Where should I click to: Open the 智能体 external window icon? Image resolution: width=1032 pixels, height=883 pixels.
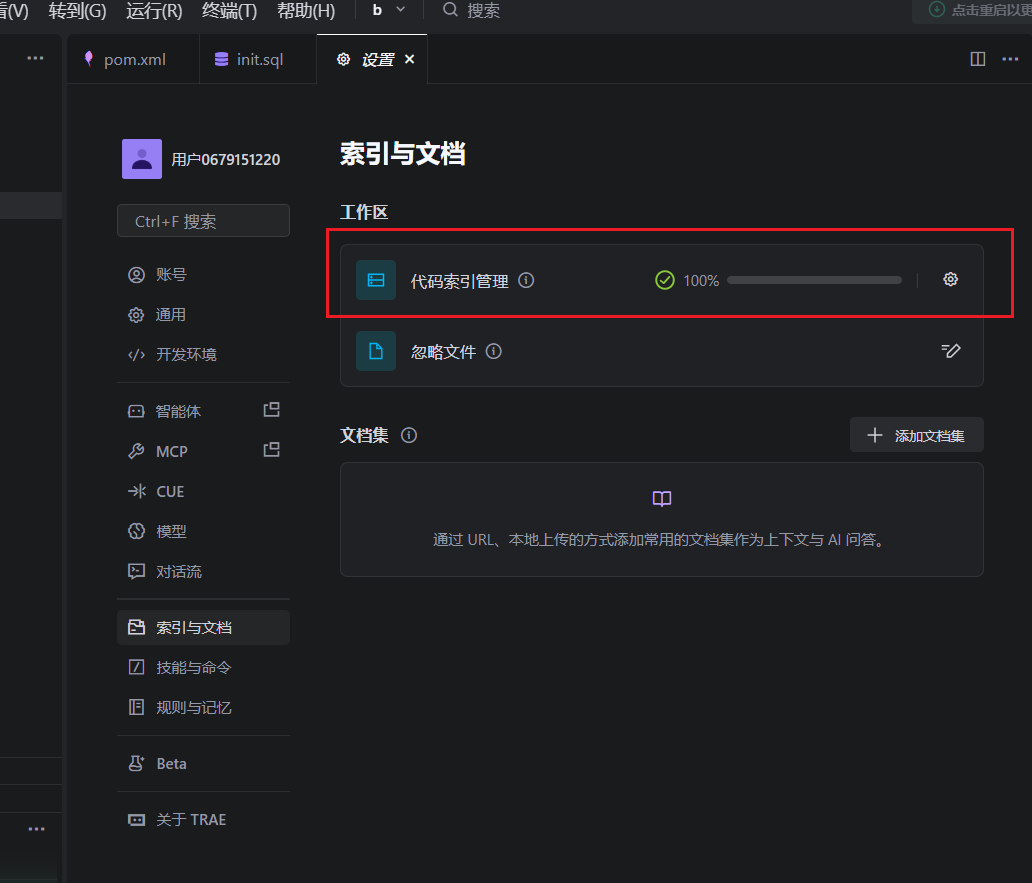(x=272, y=410)
